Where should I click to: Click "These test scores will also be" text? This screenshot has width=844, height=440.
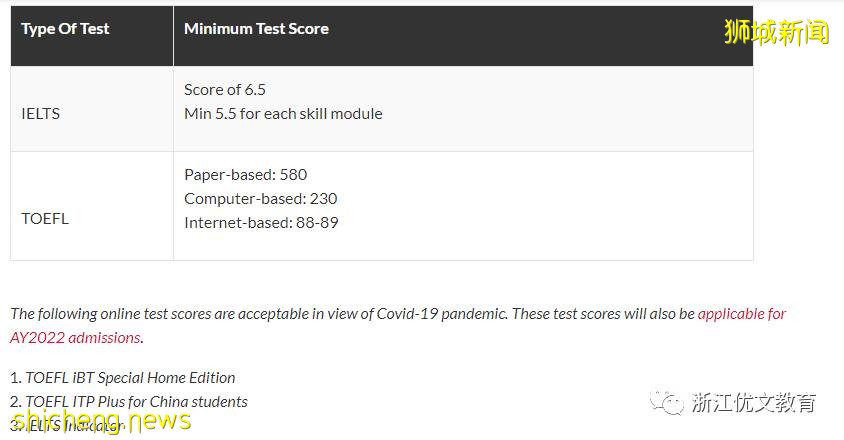coord(603,314)
